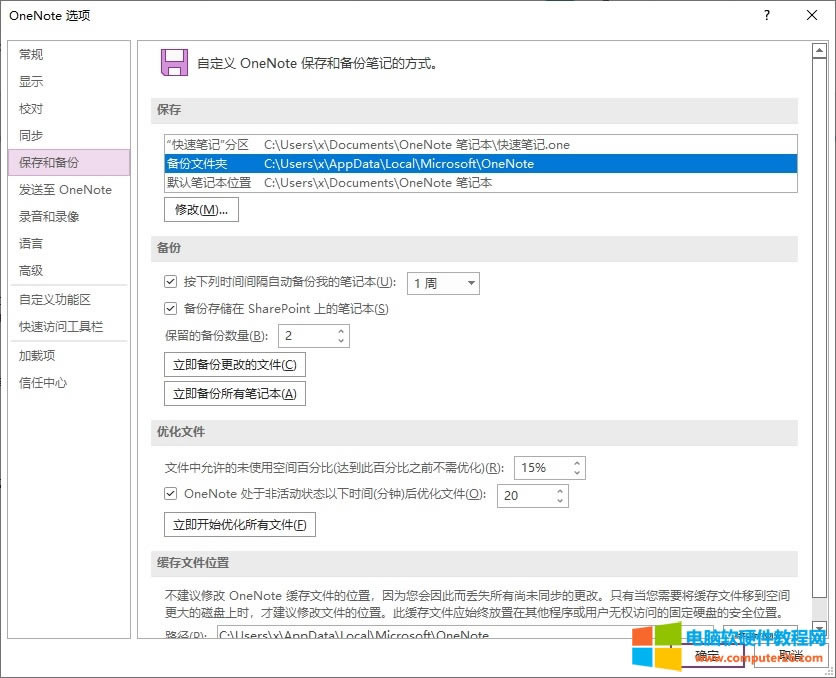Screen dimensions: 836x678
Task: Increase the 20 minutes inactivity value
Action: point(559,490)
